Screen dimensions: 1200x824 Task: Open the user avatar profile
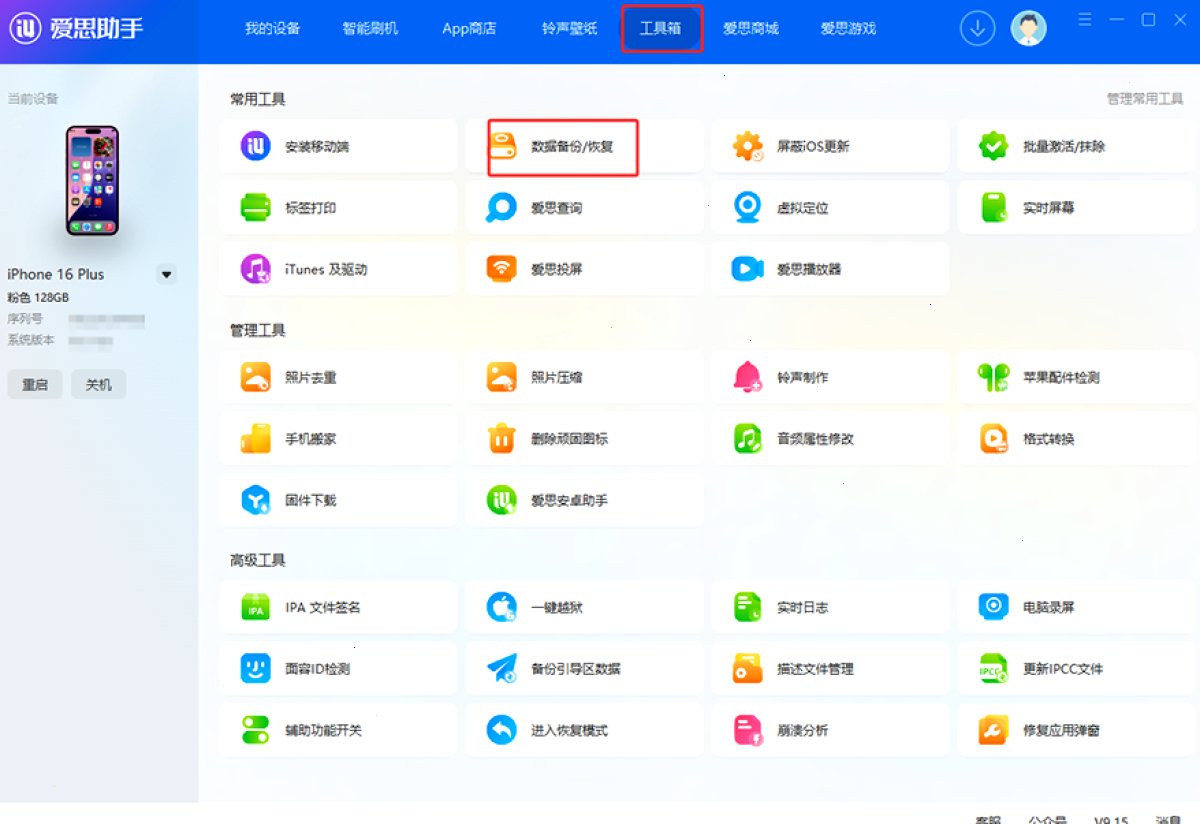tap(1028, 28)
